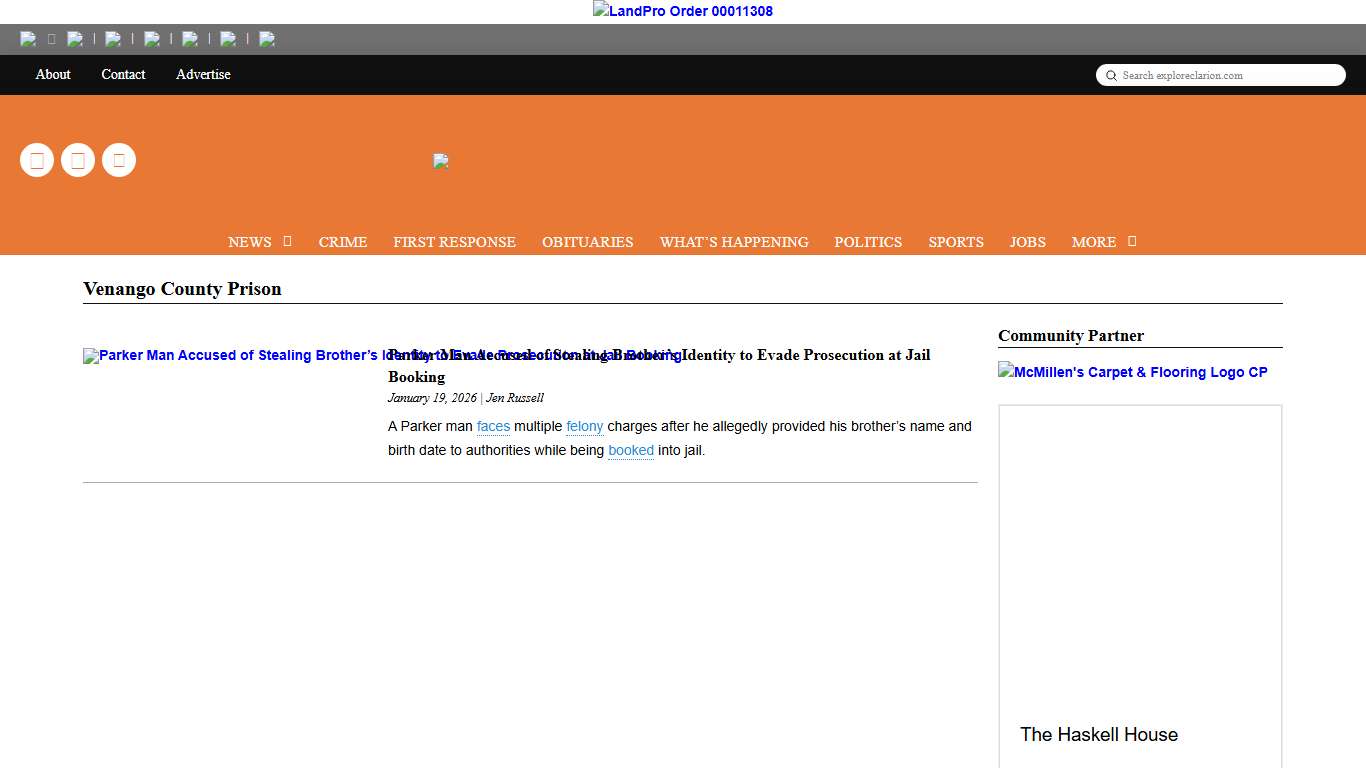
Task: Go to the OBITUARIES menu item
Action: 587,242
